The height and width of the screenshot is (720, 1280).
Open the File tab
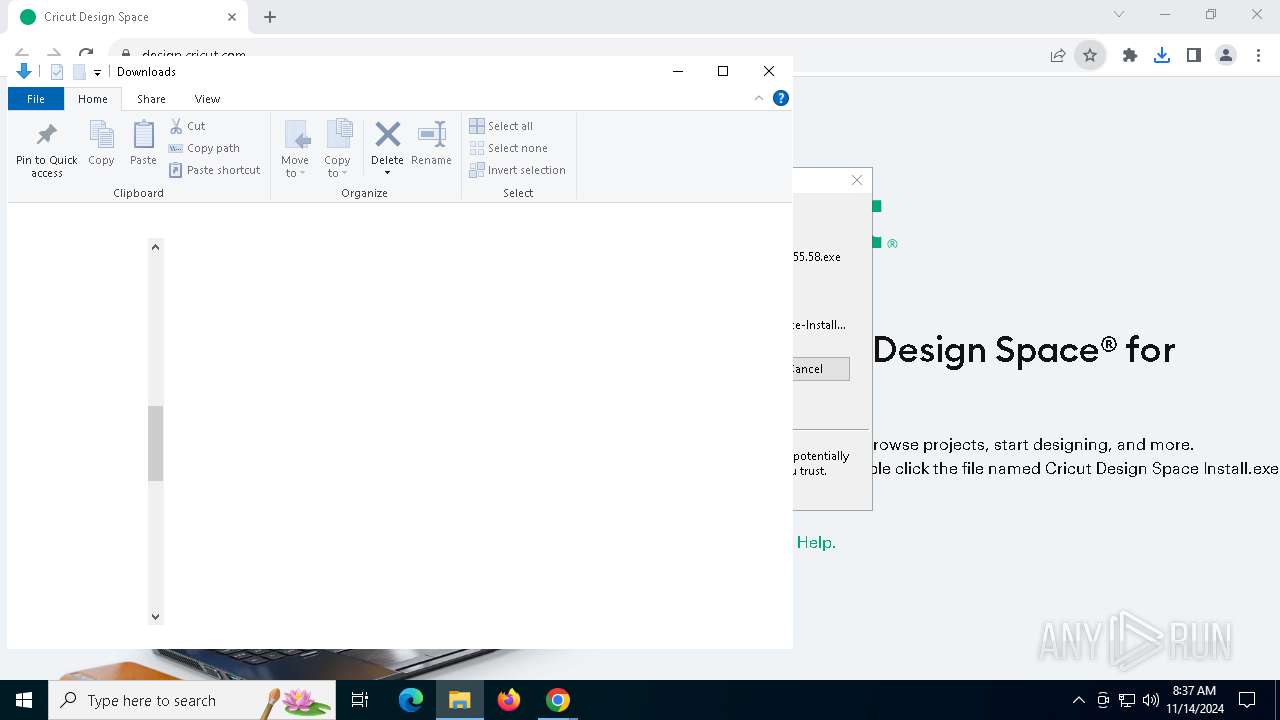pos(36,99)
